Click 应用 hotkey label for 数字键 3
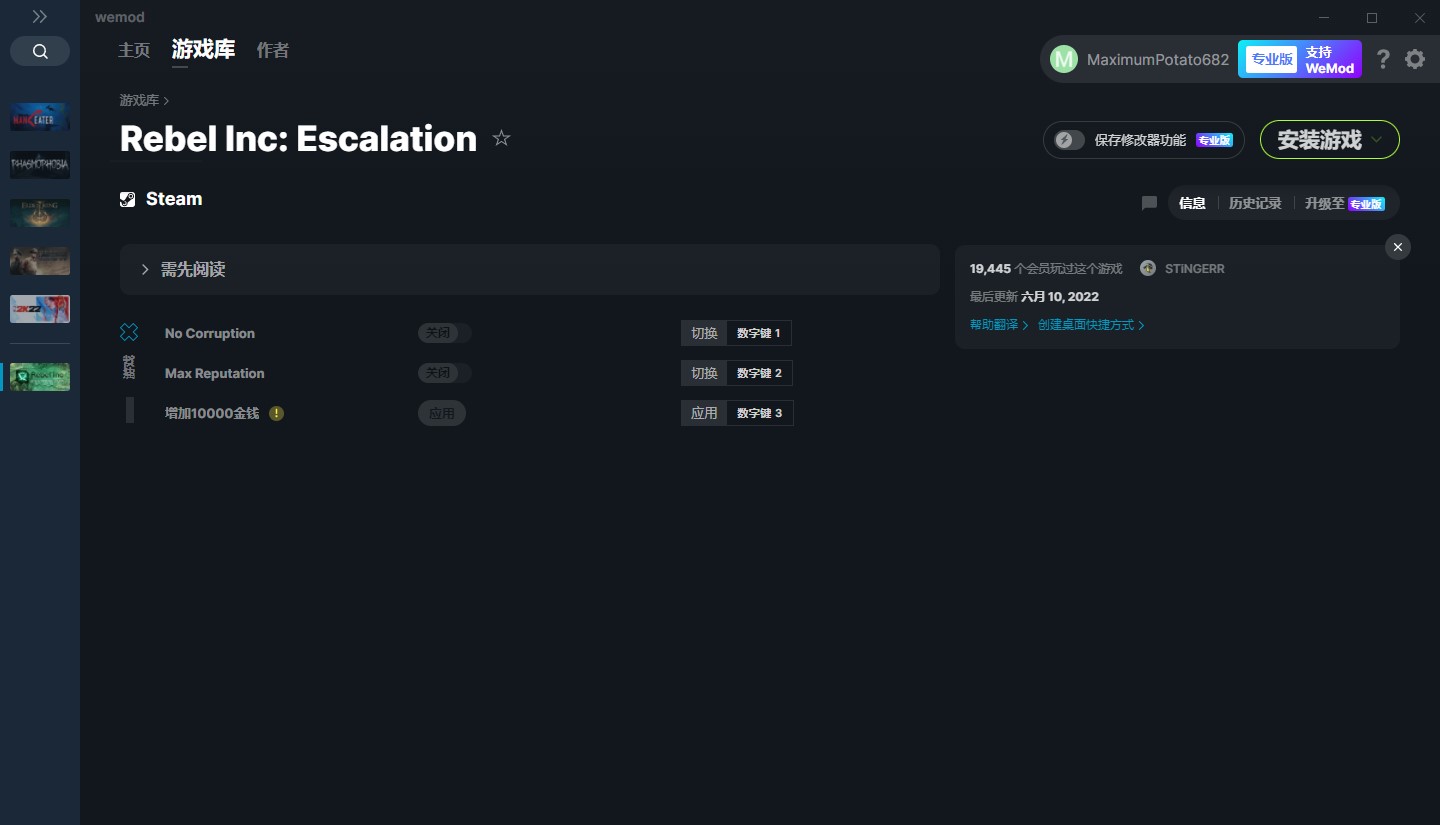 point(704,413)
